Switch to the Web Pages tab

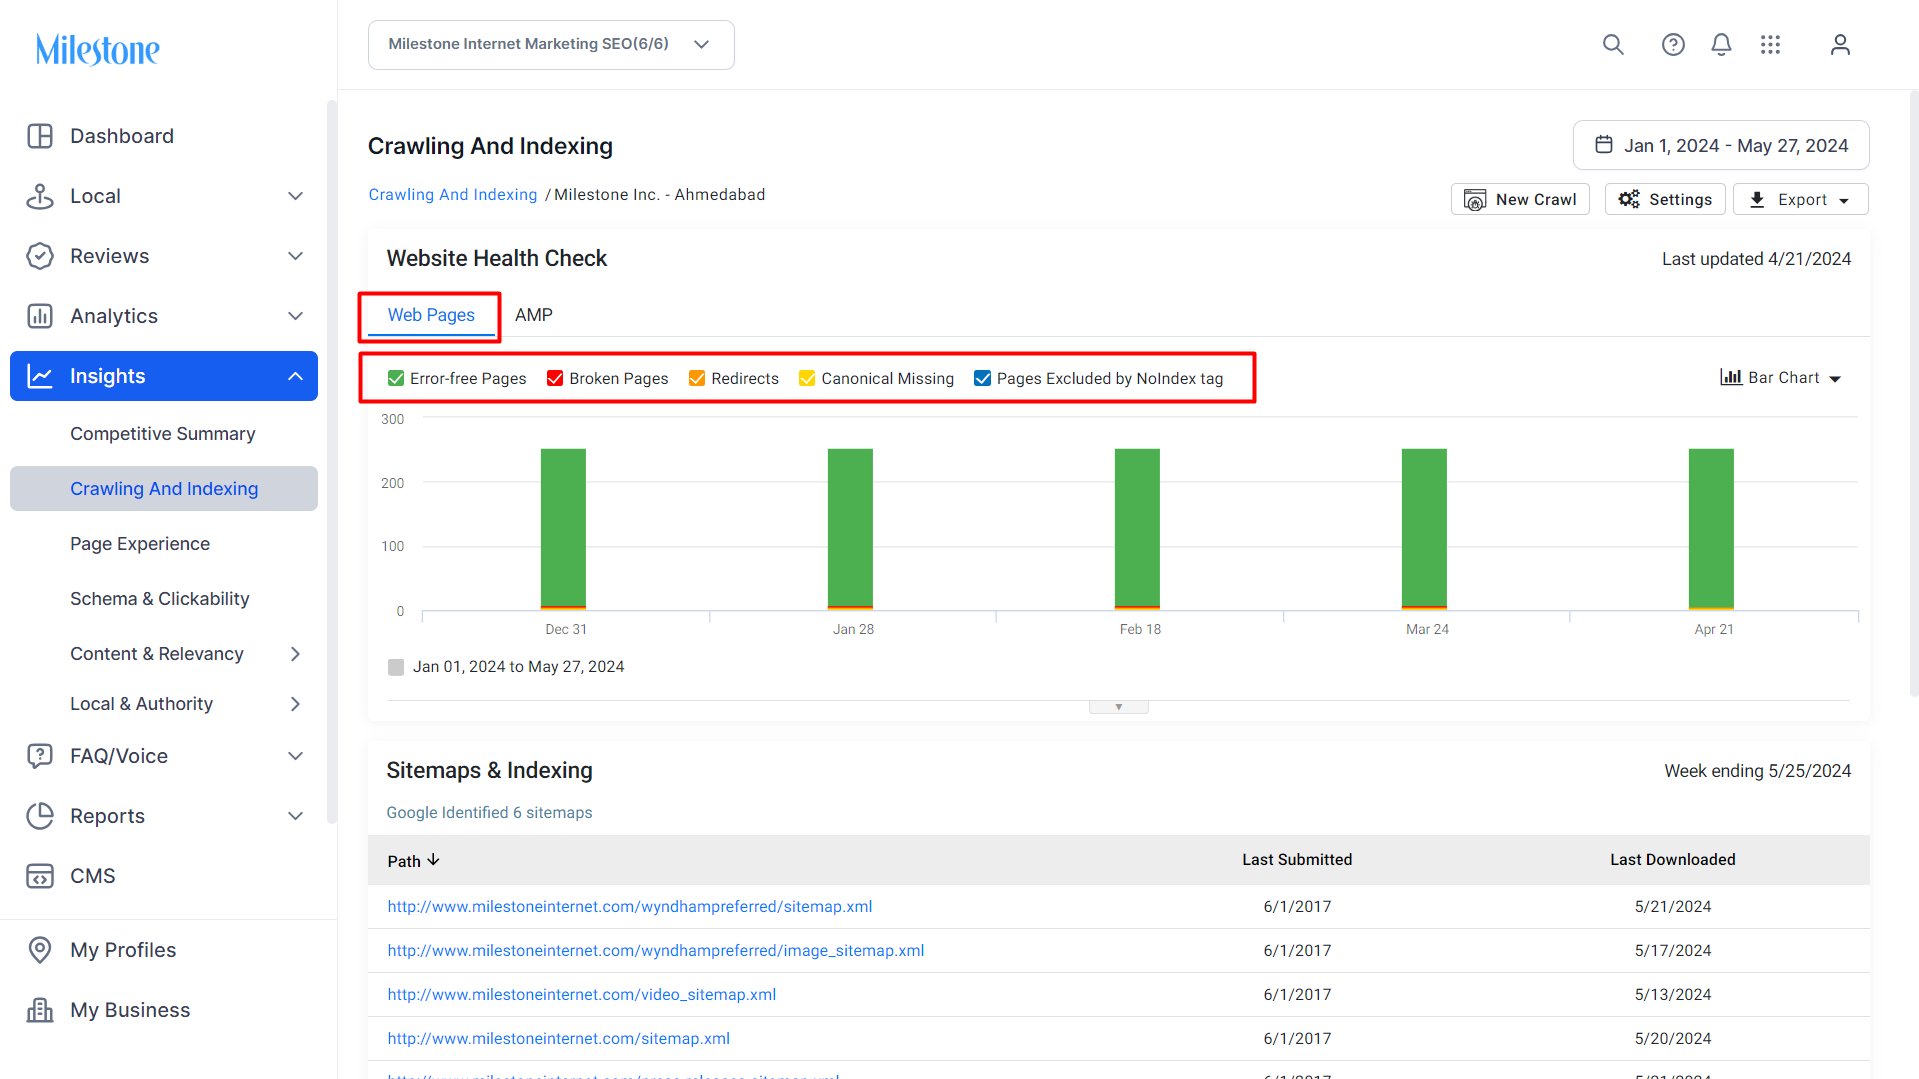pos(431,315)
